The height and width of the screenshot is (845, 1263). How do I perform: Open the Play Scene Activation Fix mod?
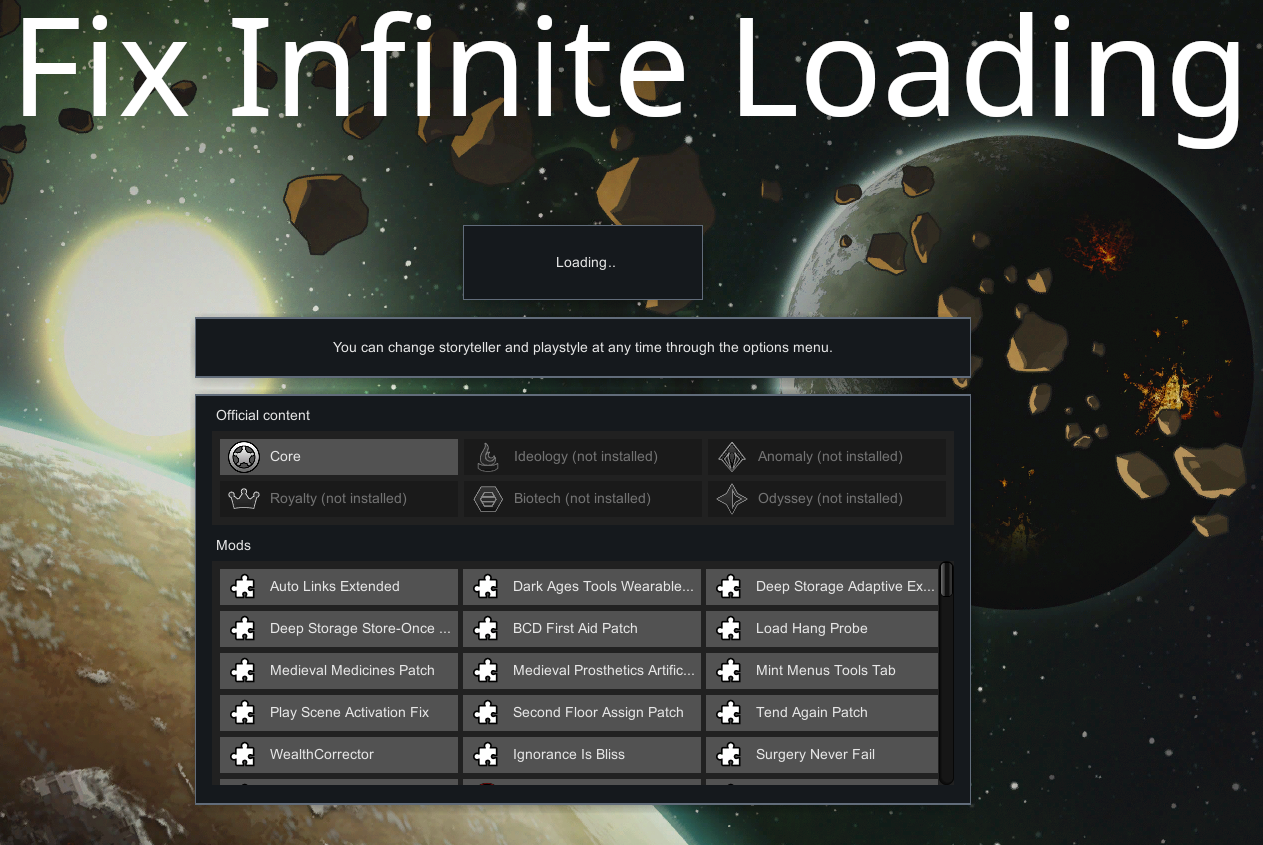click(339, 713)
